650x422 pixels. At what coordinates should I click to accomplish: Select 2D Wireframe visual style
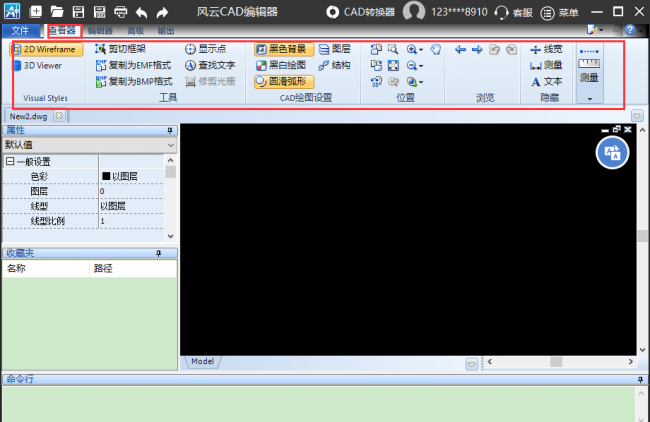(46, 49)
